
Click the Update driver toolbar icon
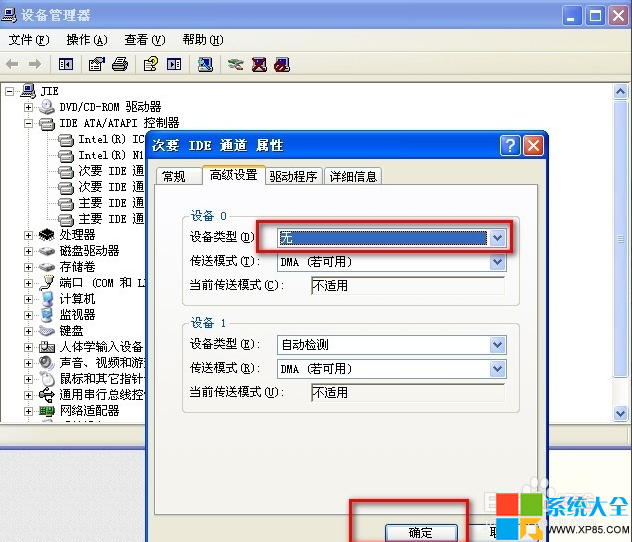coord(235,65)
